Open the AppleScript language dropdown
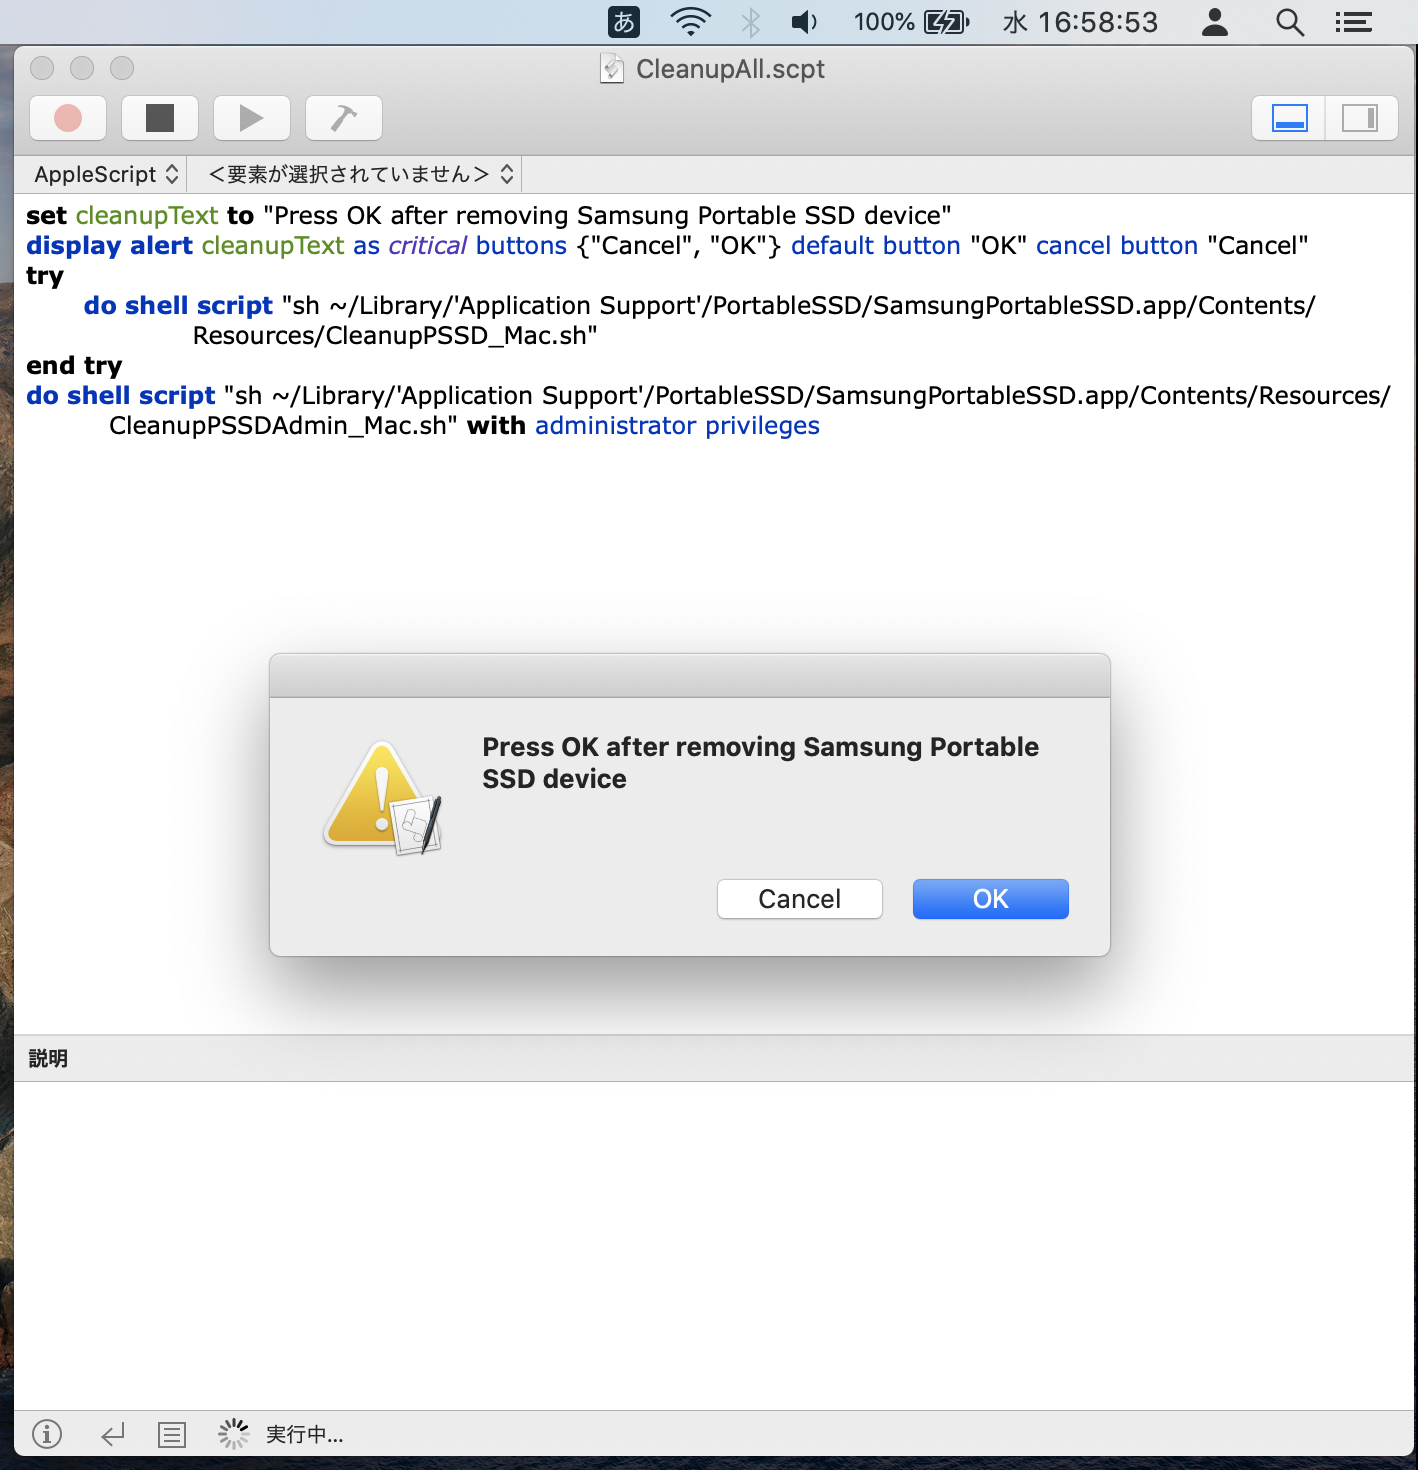Image resolution: width=1418 pixels, height=1470 pixels. pyautogui.click(x=105, y=174)
